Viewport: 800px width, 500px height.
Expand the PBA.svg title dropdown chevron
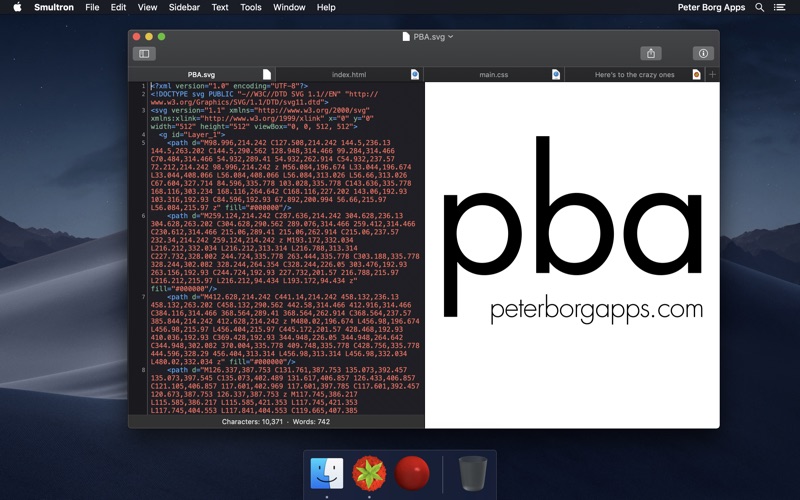click(451, 37)
